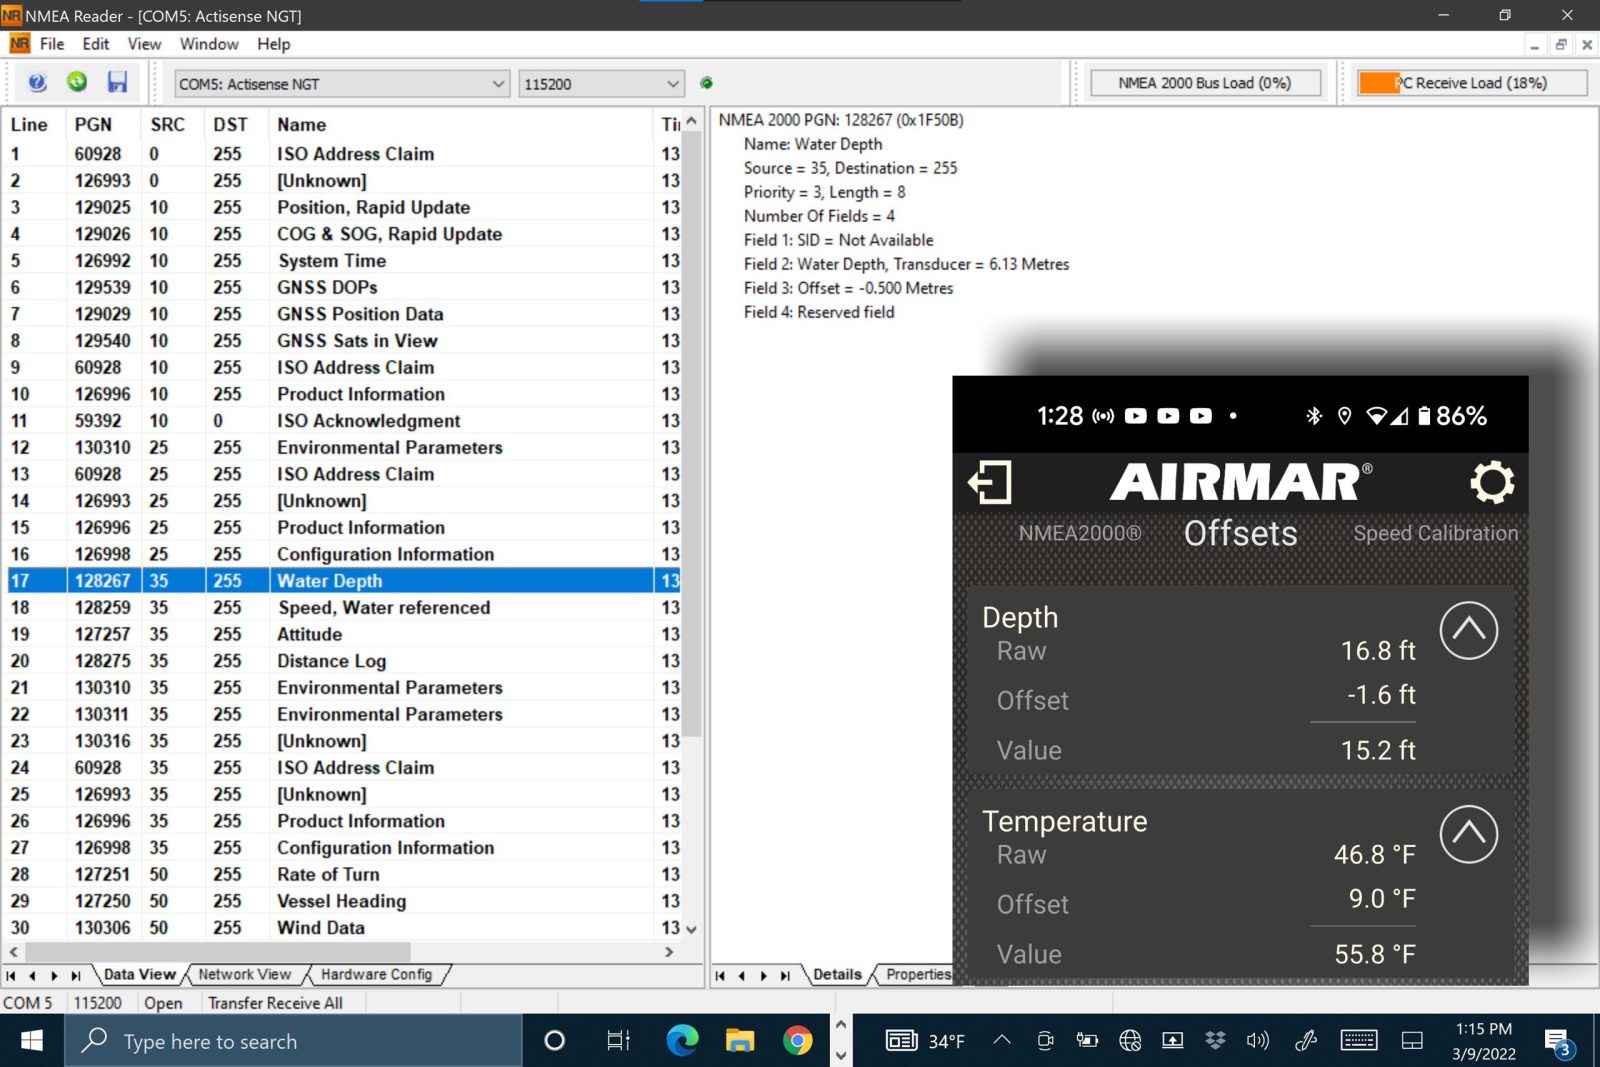
Task: Click the green refresh toolbar icon
Action: [77, 83]
